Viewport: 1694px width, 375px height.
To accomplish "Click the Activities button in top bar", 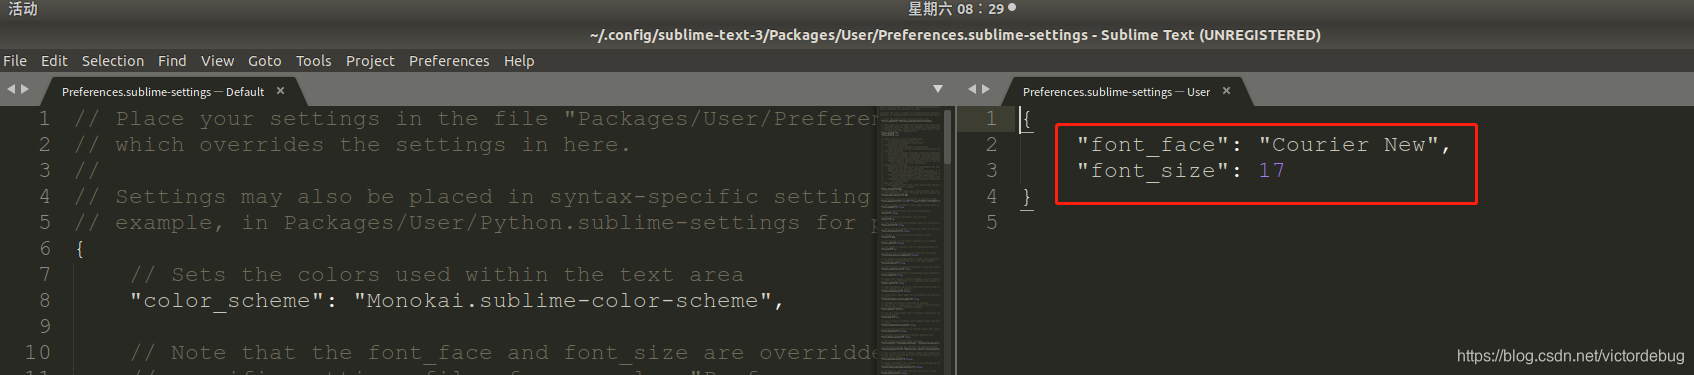I will (23, 9).
